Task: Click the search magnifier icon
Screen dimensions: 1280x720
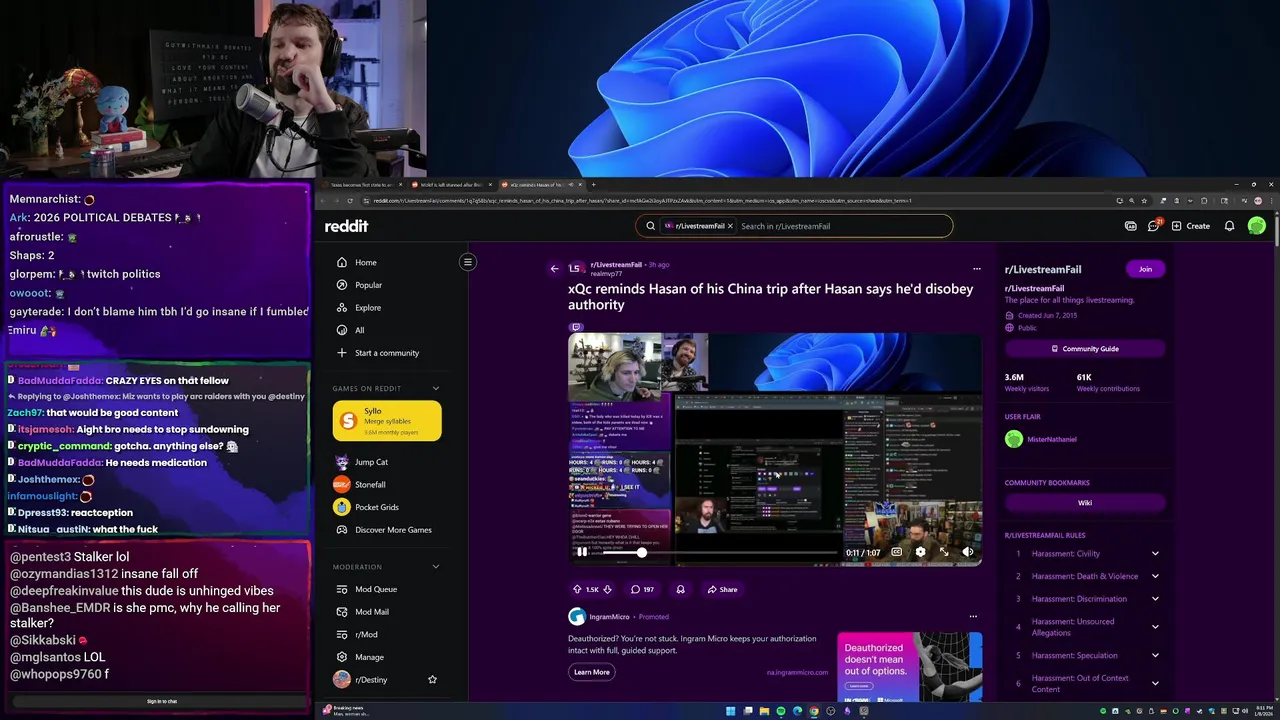Action: pos(650,226)
